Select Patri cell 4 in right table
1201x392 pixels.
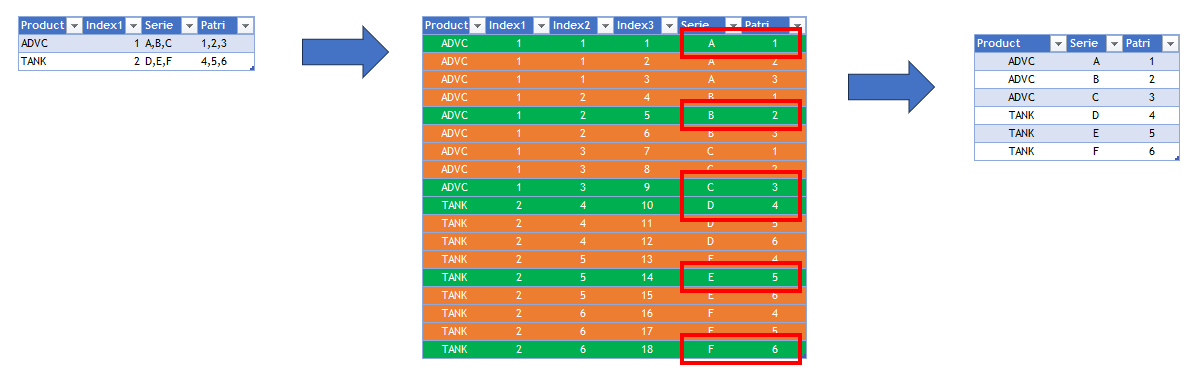point(1152,116)
